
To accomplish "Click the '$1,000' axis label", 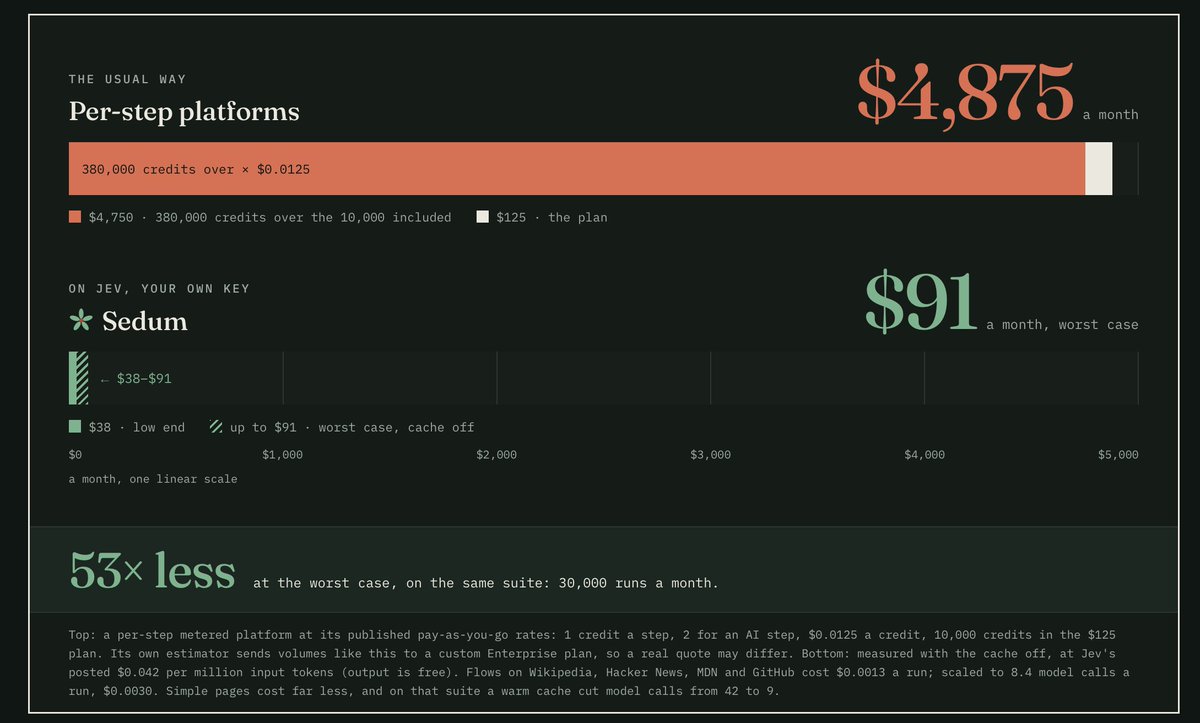I will coord(282,455).
